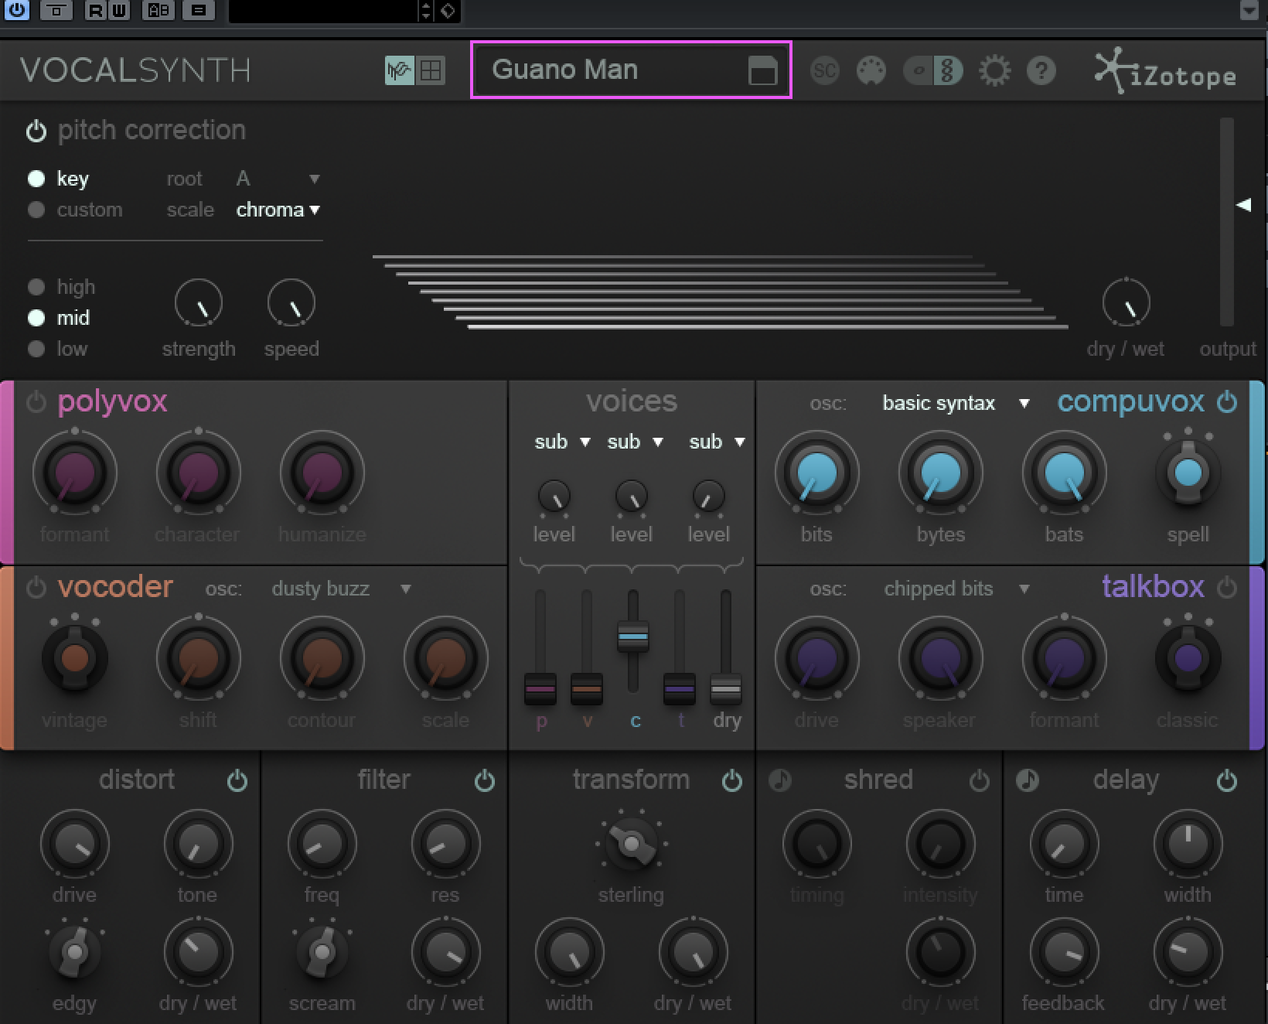This screenshot has width=1268, height=1024.
Task: Click the vocoder shift knob
Action: [198, 659]
